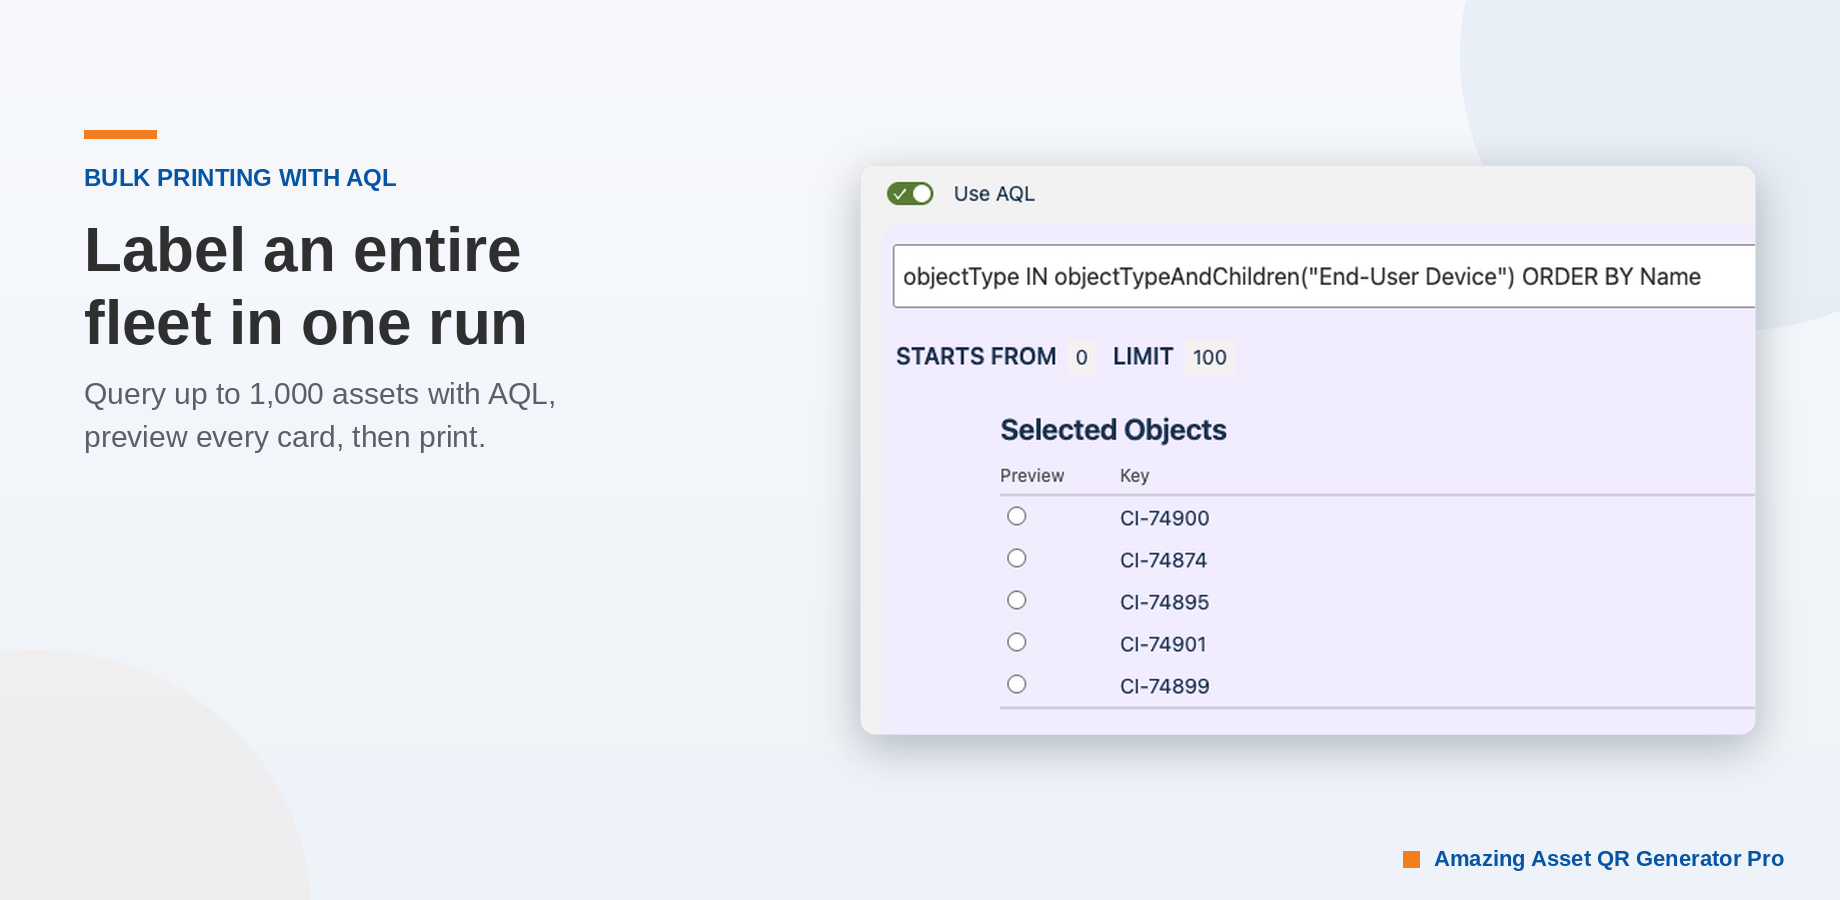The width and height of the screenshot is (1840, 900).
Task: Click the orange square beside the product name
Action: 1411,859
